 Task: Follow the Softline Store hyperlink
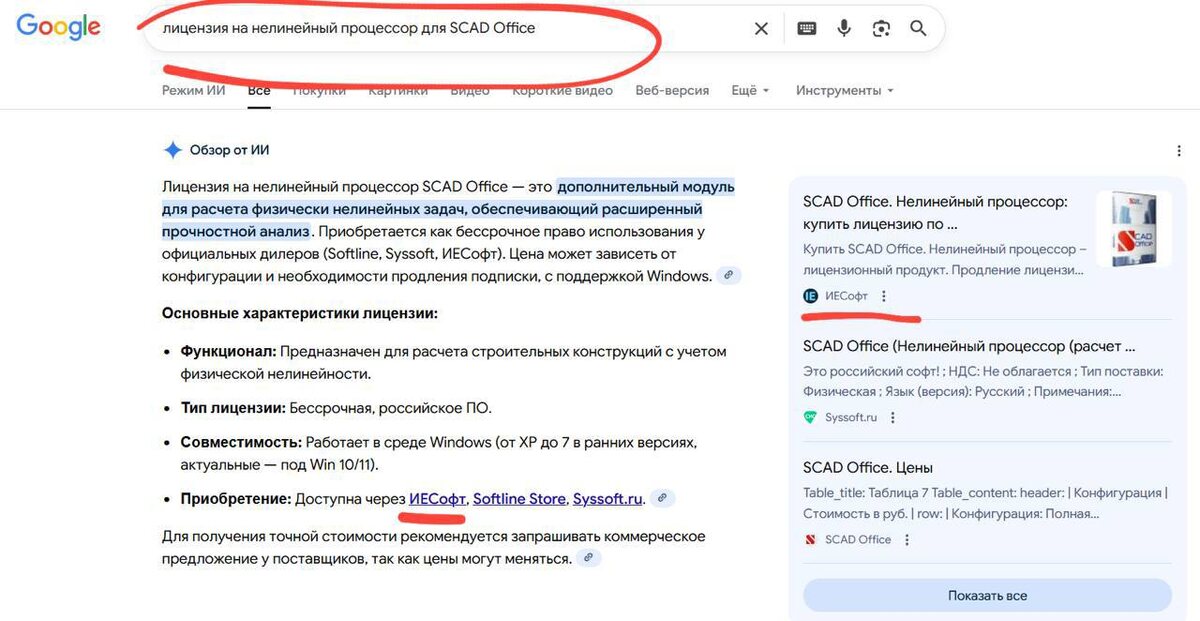520,498
